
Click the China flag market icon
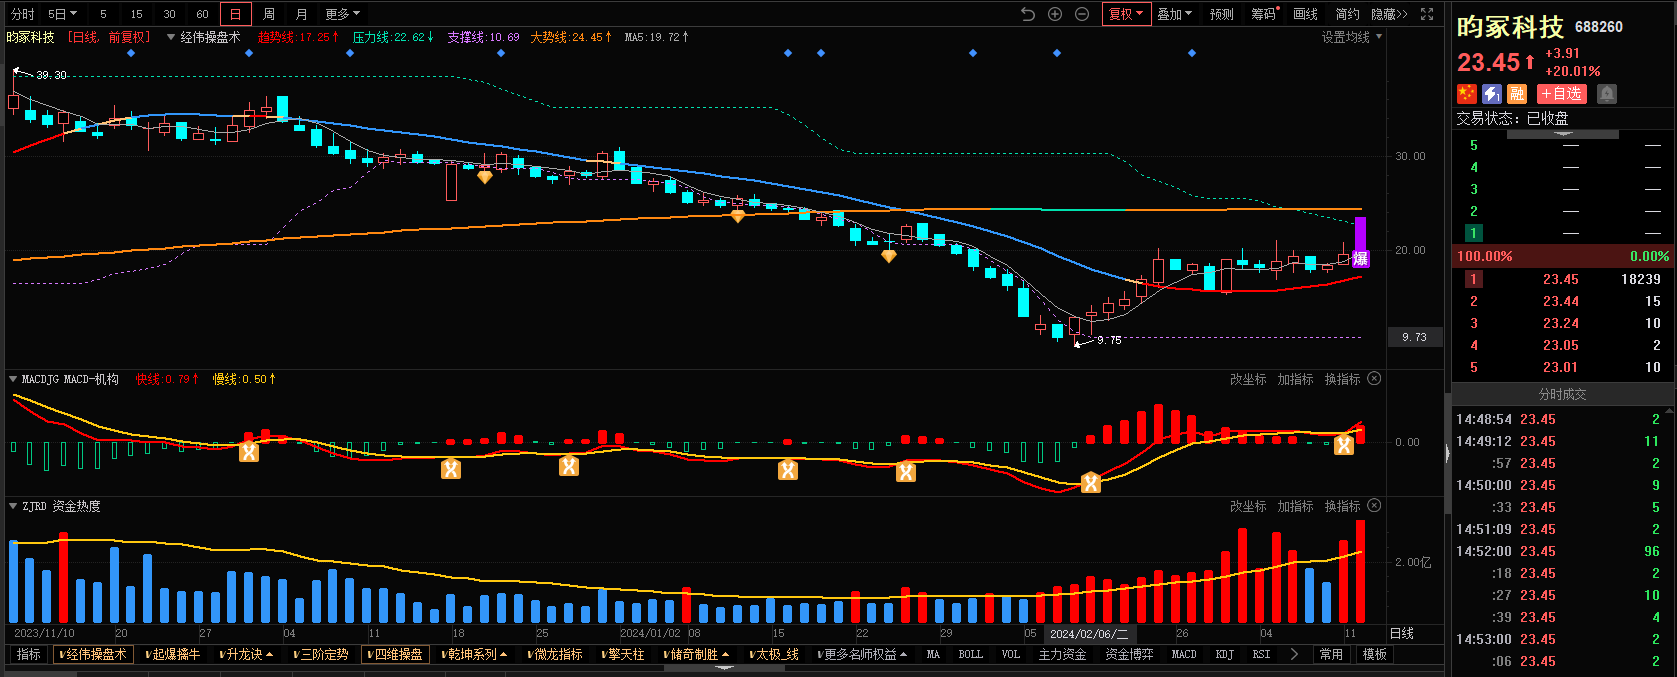coord(1467,93)
